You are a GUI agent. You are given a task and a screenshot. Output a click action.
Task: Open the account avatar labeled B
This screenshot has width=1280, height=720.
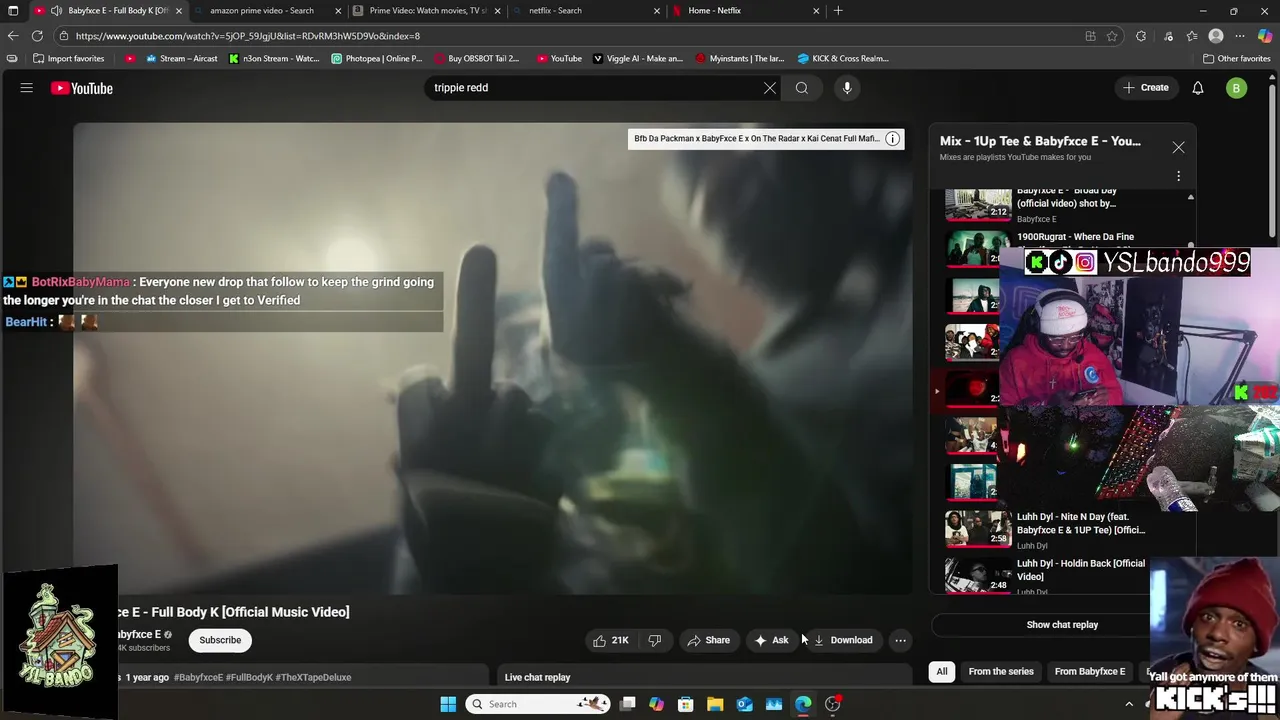(1236, 88)
